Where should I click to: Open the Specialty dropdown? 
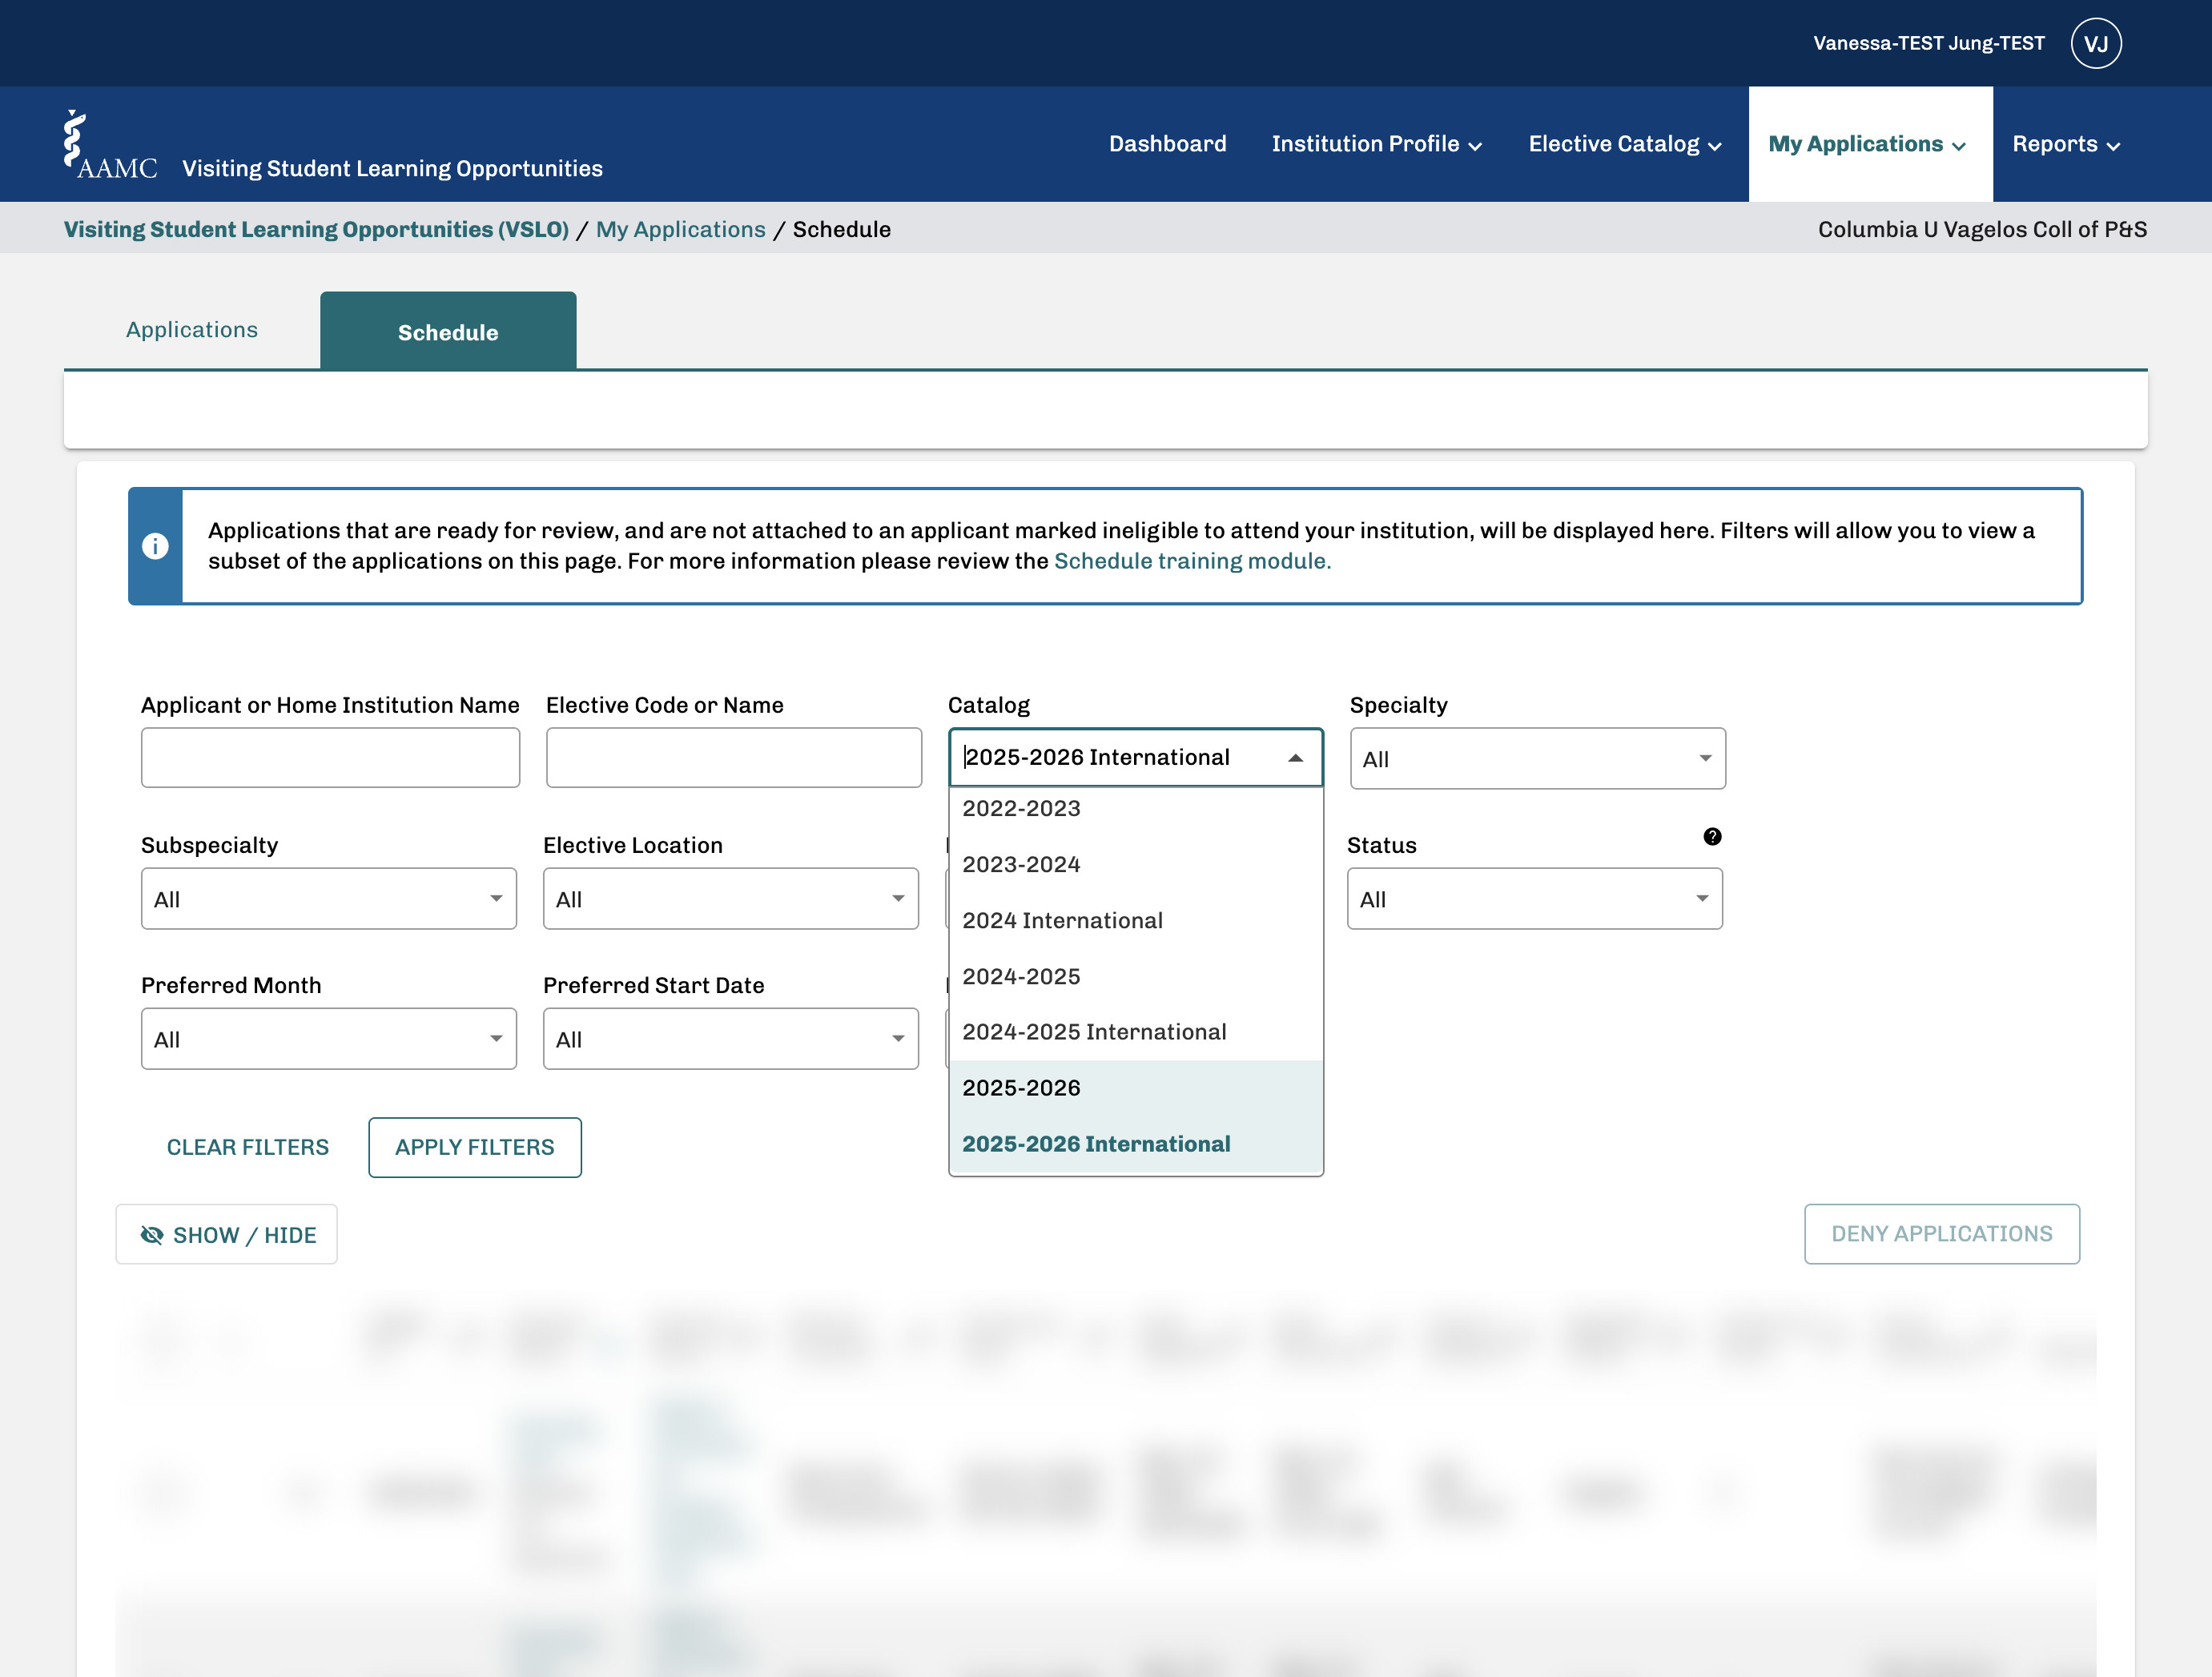tap(1537, 758)
